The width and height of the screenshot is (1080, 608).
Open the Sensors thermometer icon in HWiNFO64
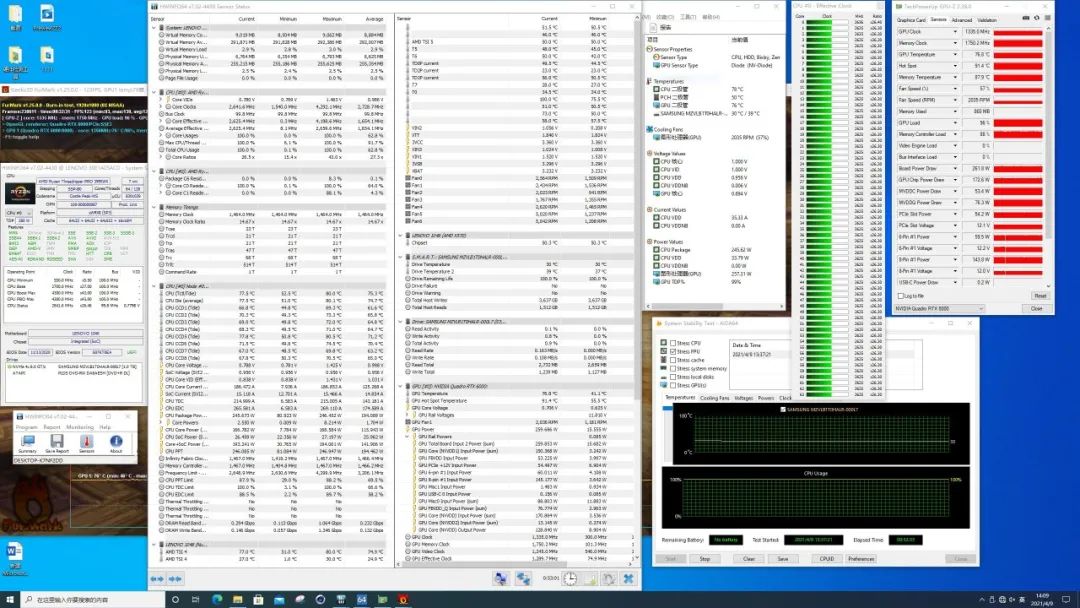(x=86, y=441)
